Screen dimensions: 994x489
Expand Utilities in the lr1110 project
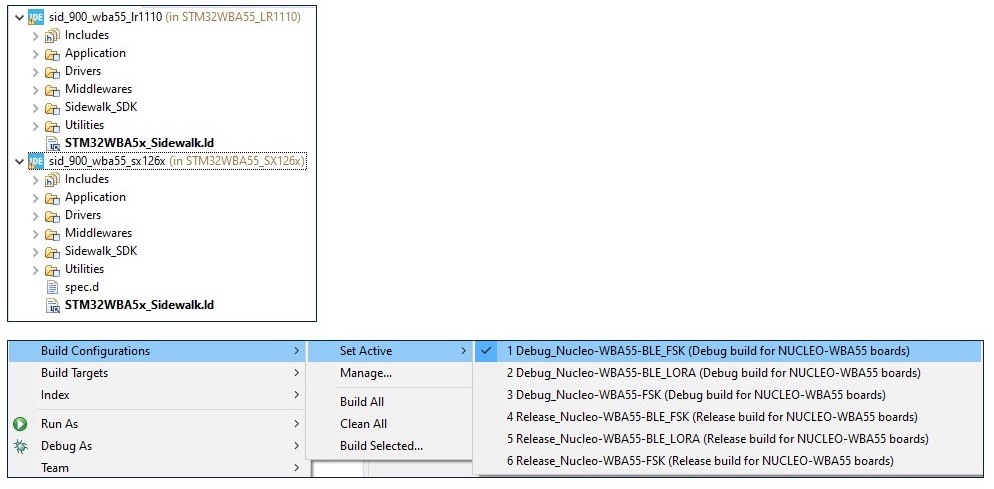click(x=36, y=125)
